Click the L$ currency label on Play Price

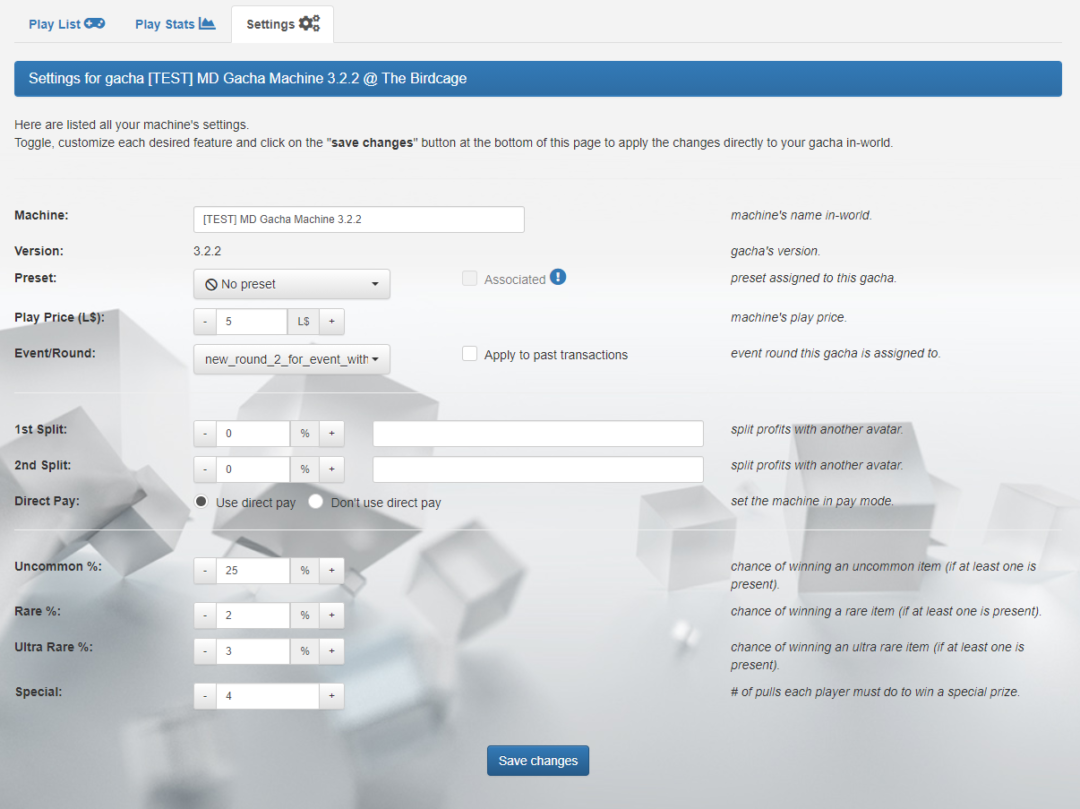point(303,321)
